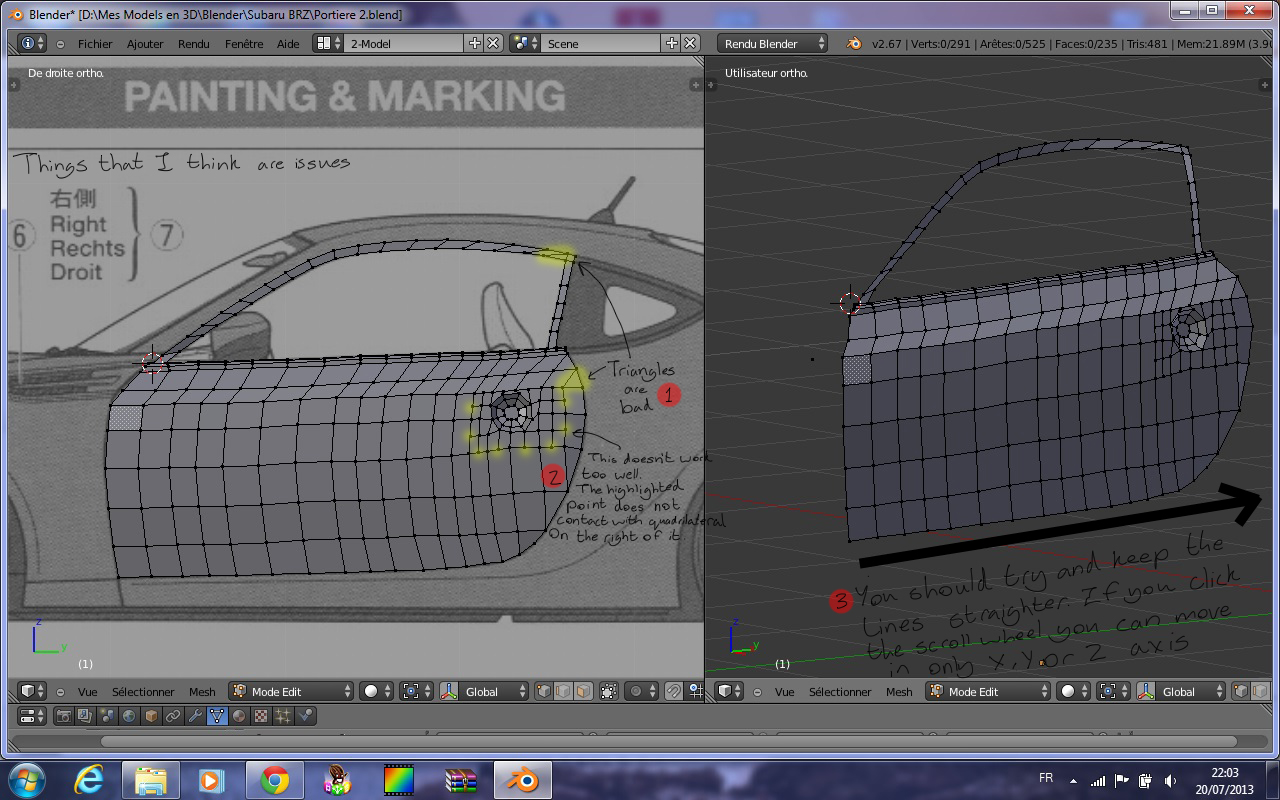Open the Rendu Blender engine dropdown
The width and height of the screenshot is (1280, 800).
(772, 43)
